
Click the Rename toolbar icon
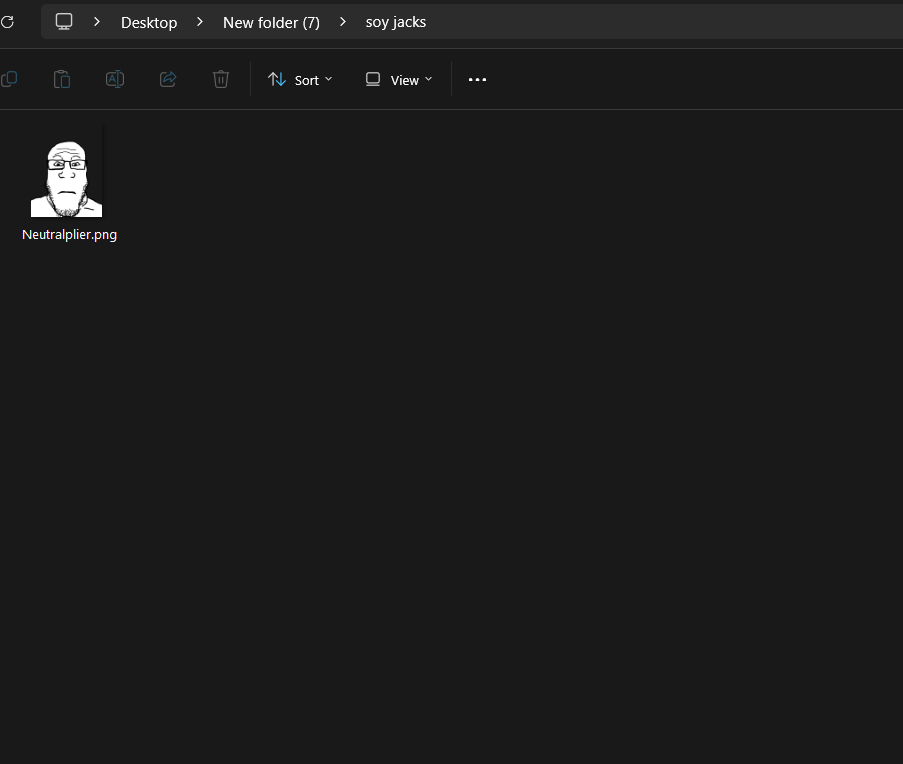click(x=115, y=79)
